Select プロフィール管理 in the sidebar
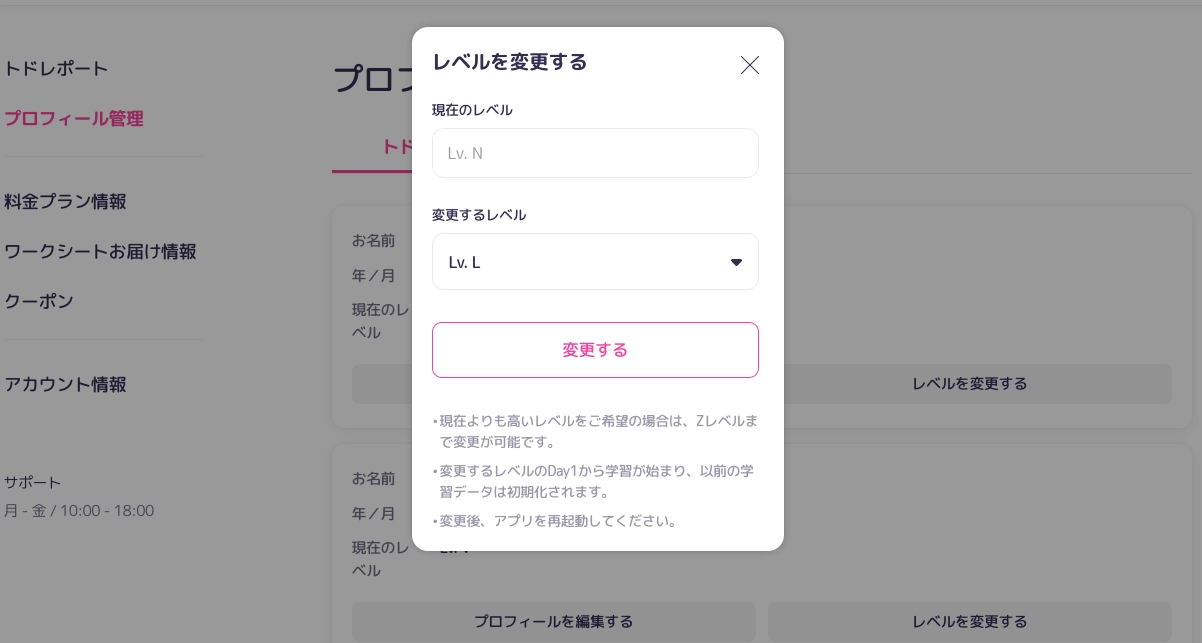Screen dimensions: 1202x643 point(74,118)
